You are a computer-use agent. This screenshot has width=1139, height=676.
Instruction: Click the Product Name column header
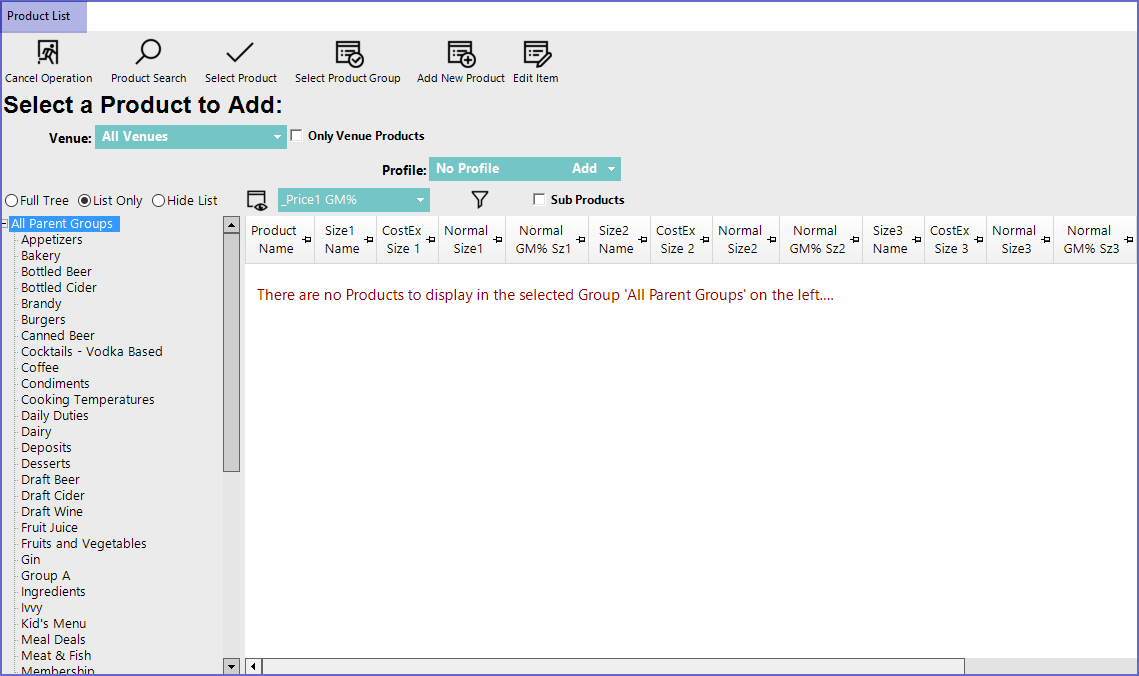click(274, 240)
